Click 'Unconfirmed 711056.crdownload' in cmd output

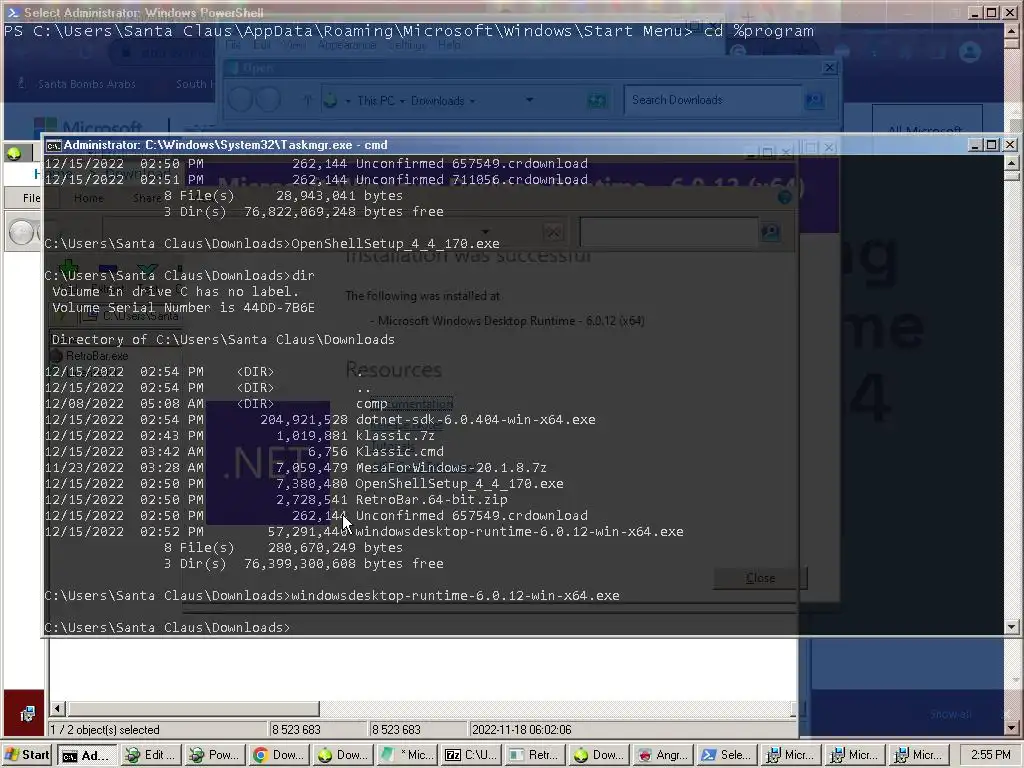pyautogui.click(x=472, y=180)
